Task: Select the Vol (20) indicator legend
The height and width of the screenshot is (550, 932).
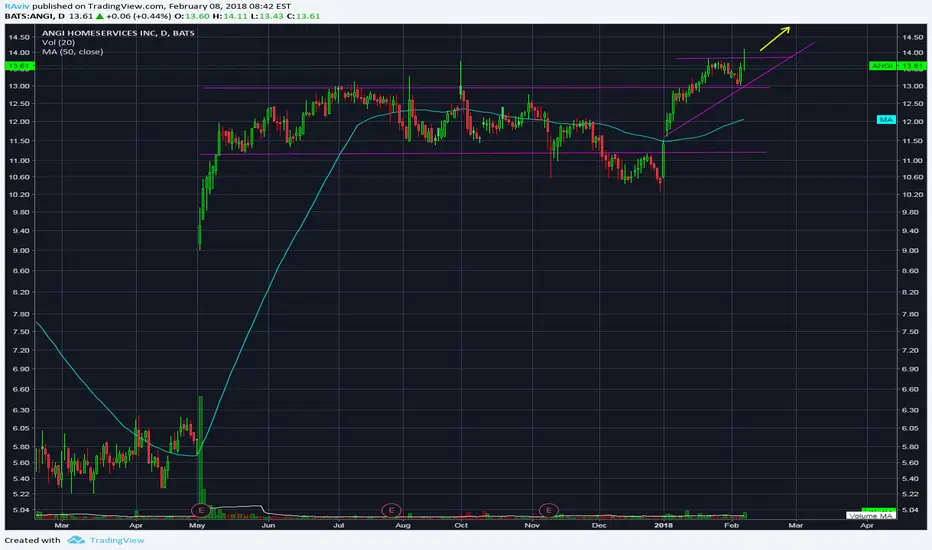Action: click(58, 42)
